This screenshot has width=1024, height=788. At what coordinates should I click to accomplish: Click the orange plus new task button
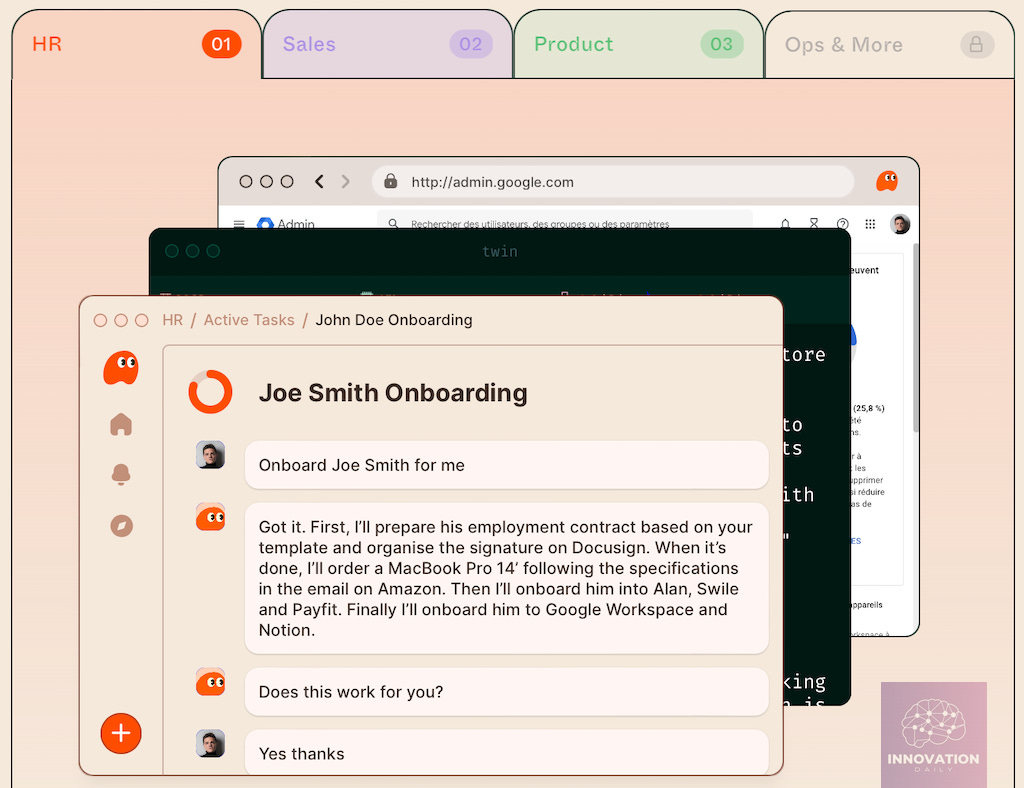pyautogui.click(x=121, y=733)
